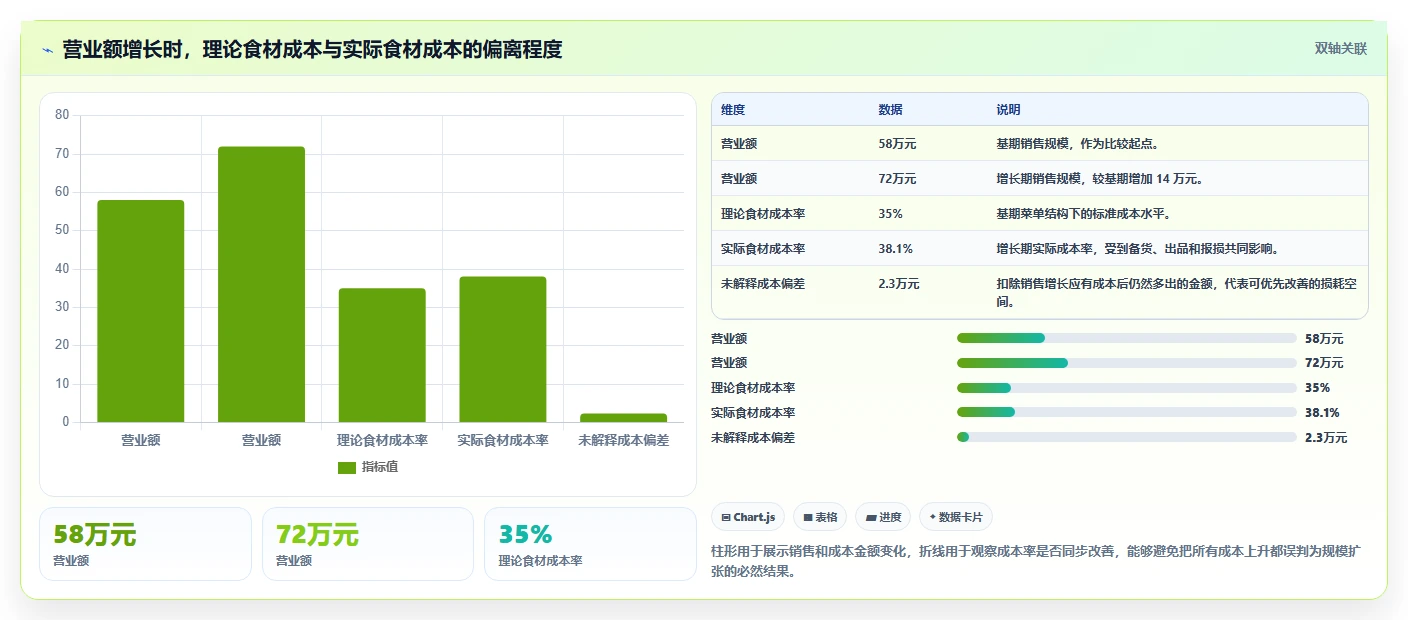Click 未解释成本偏差 label in progress list

point(753,438)
